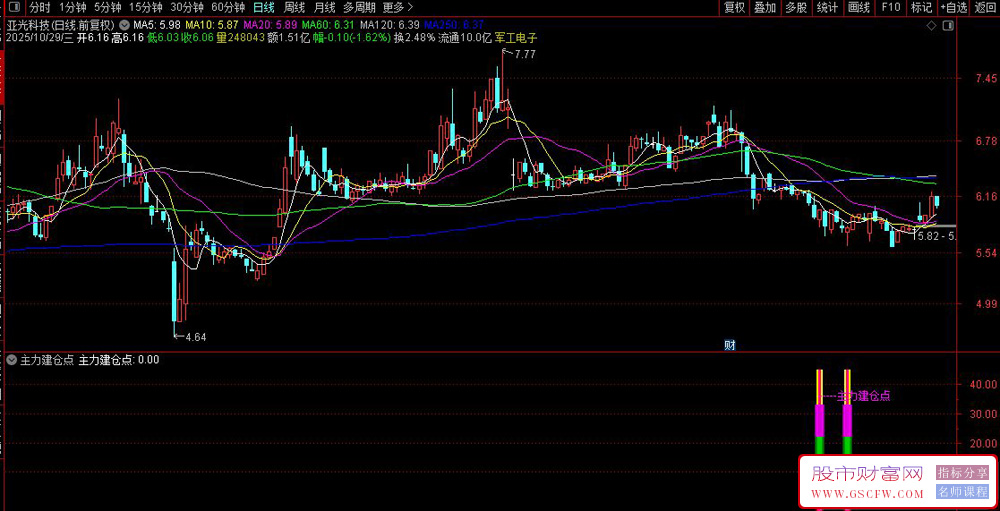The height and width of the screenshot is (511, 1000).
Task: Click the 亚光科技(日线.前复权) title
Action: tap(60, 26)
